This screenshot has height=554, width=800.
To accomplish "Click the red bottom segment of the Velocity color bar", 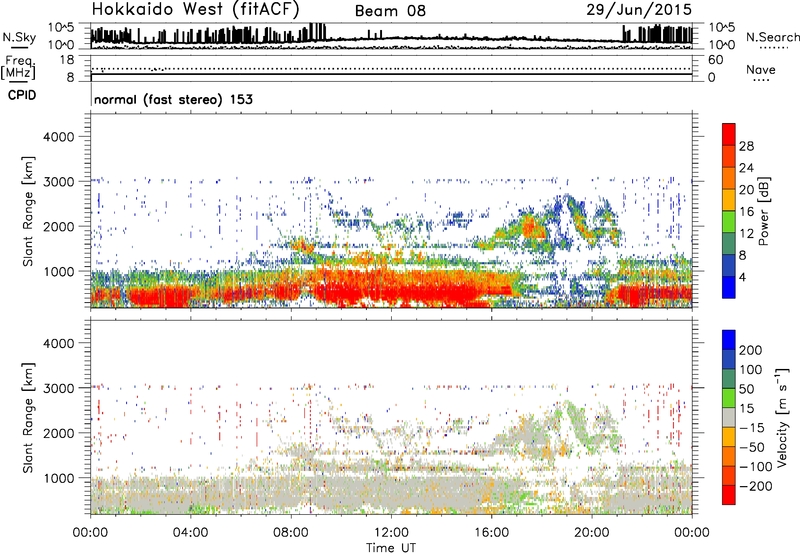I will click(x=729, y=495).
